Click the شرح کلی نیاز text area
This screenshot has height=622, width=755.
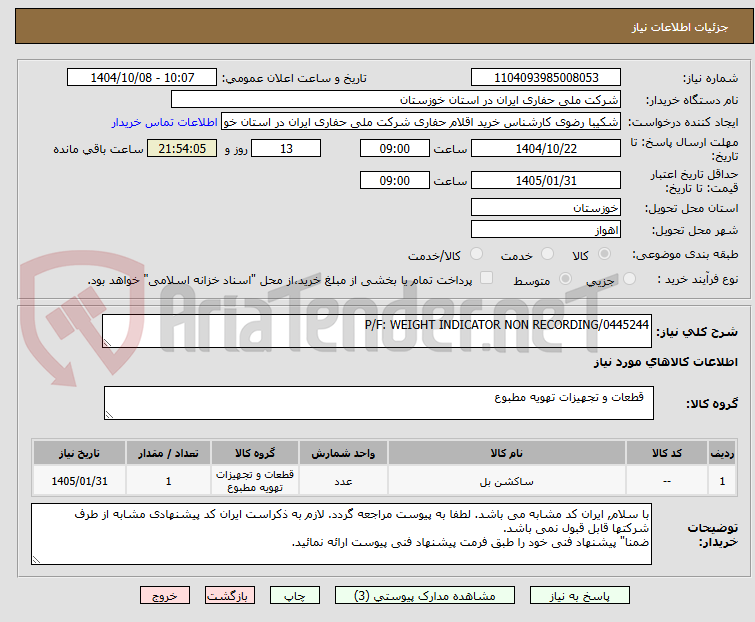pos(377,331)
